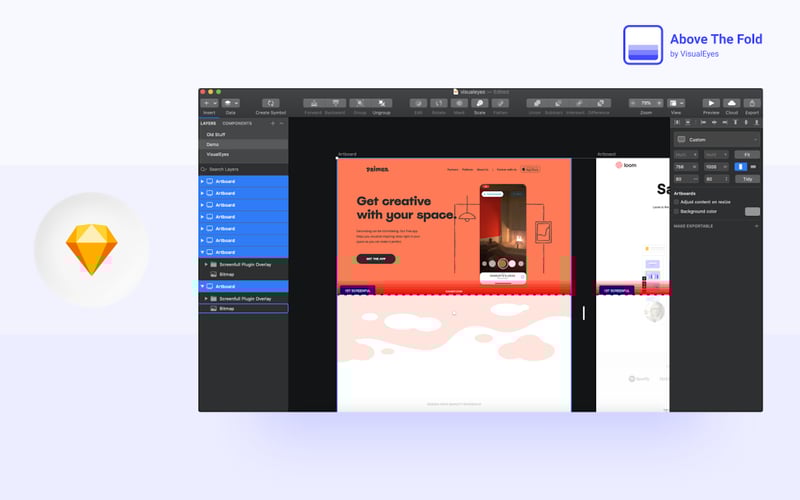Align layers to right edge
Viewport: 800px width, 500px height.
724,122
